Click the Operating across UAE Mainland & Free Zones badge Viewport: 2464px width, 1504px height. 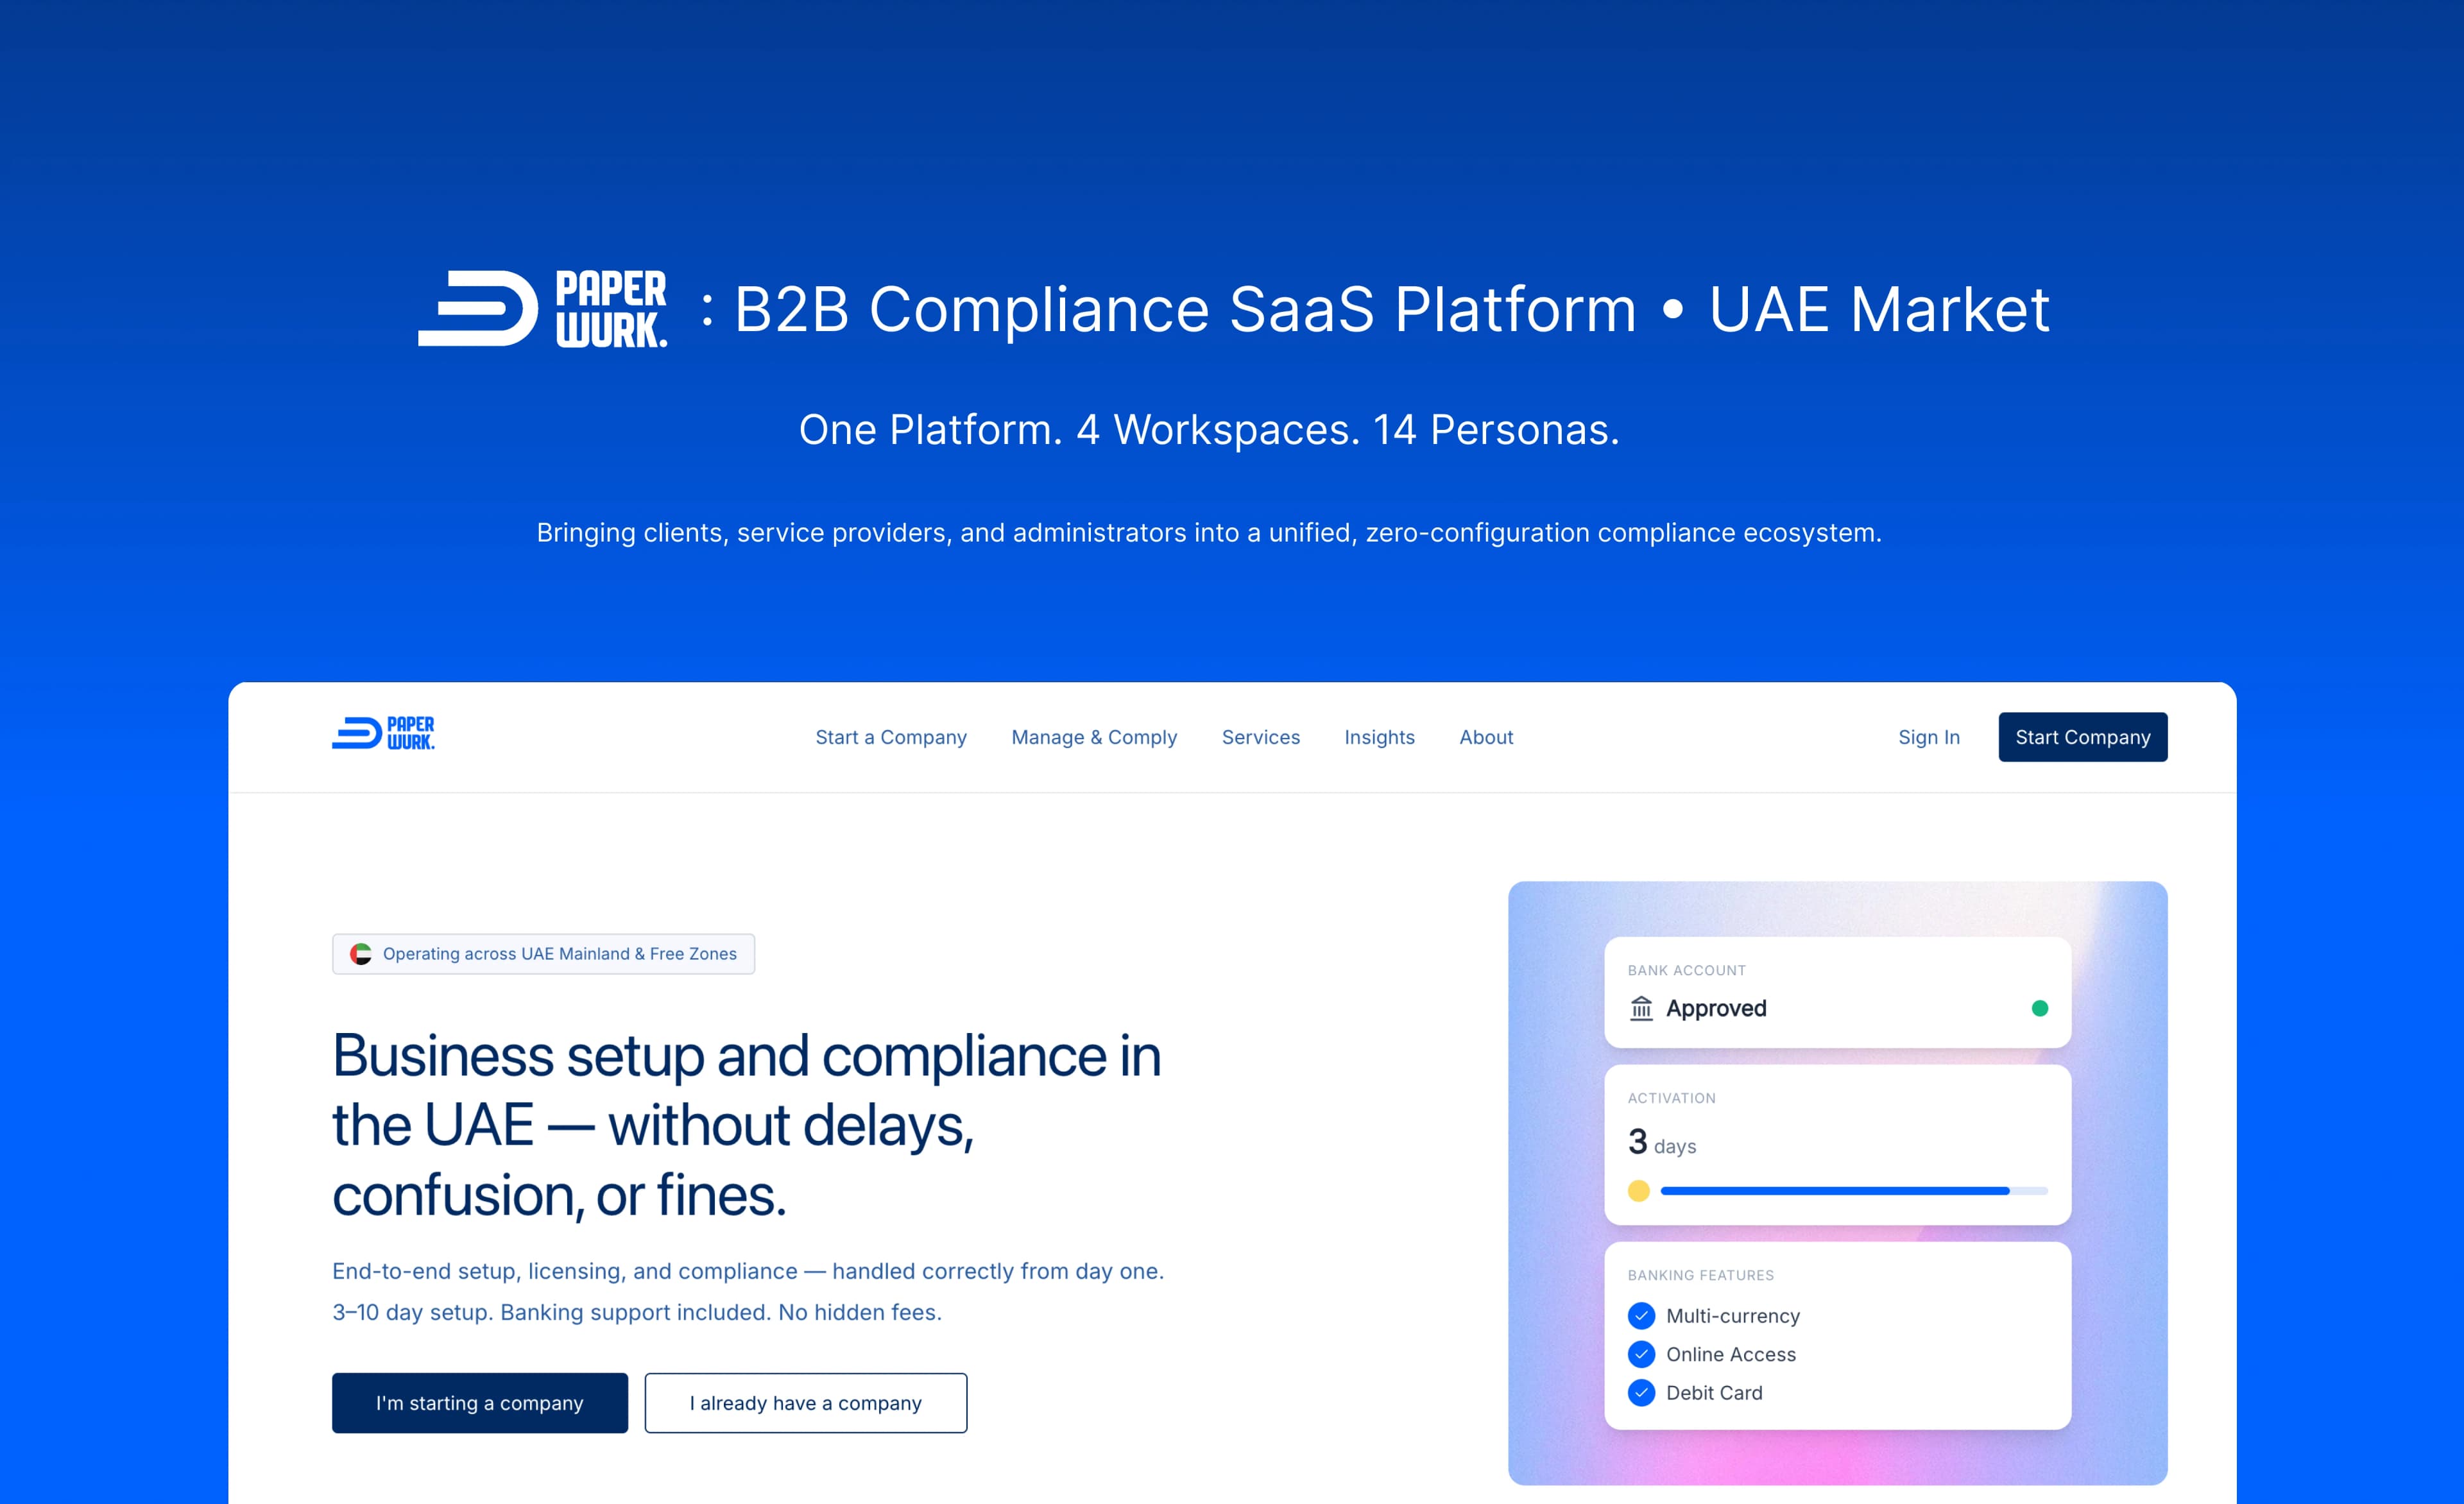(x=543, y=954)
